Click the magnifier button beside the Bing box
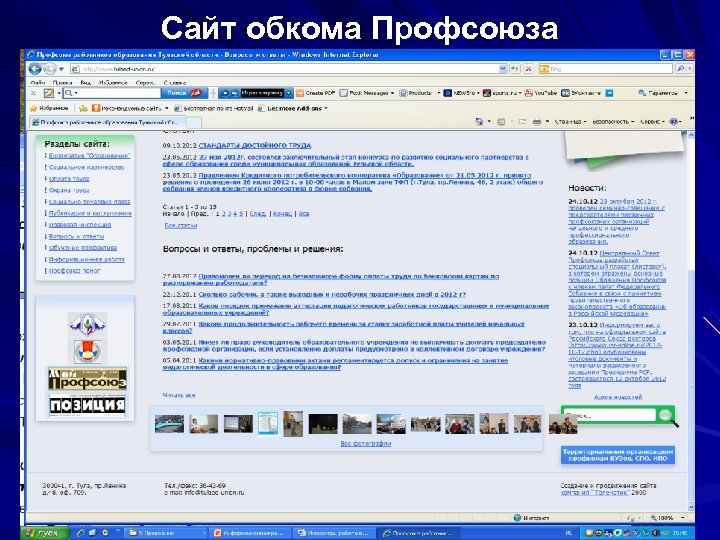This screenshot has width=720, height=540. (680, 69)
